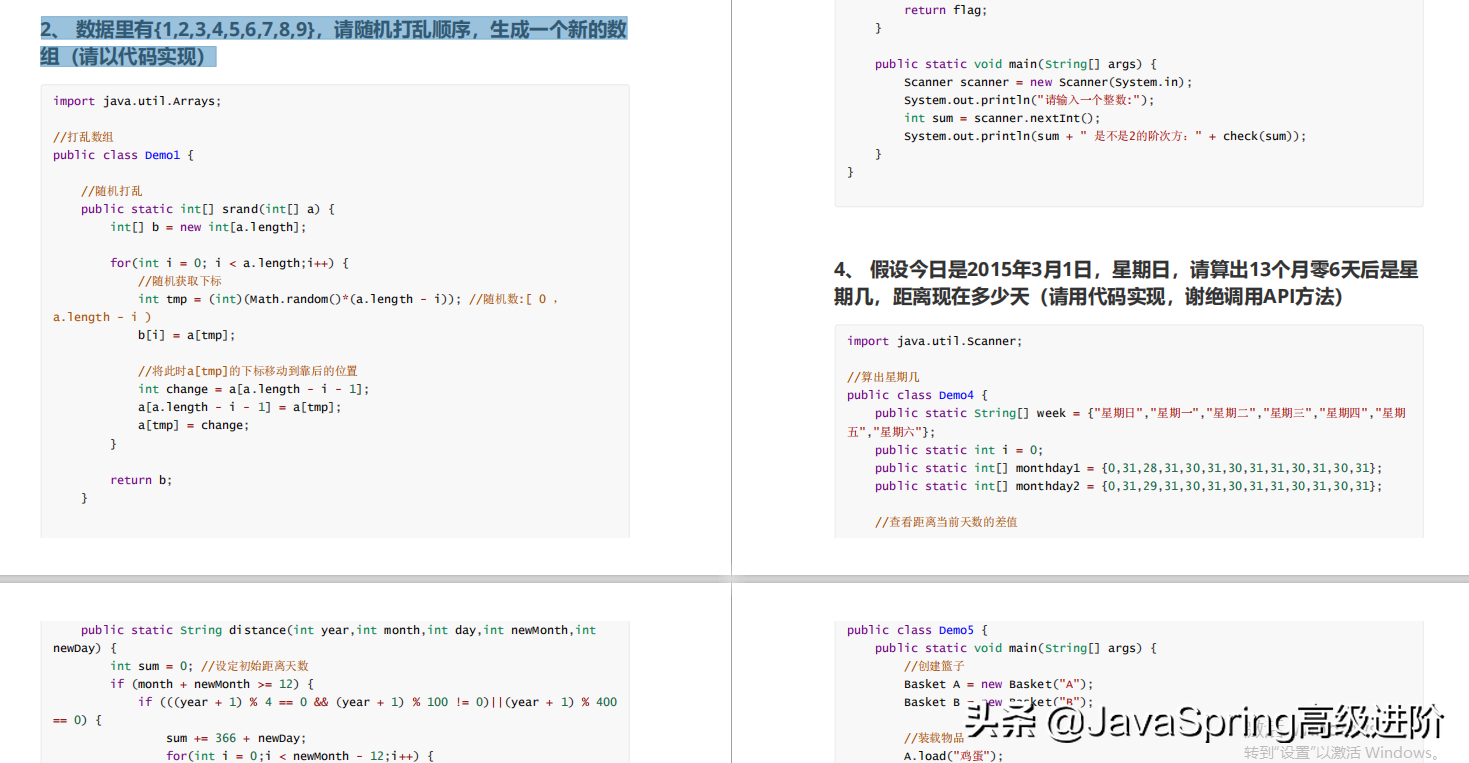The height and width of the screenshot is (763, 1469).
Task: Click the "int tmp = (int)(Math.random()..." line
Action: click(305, 308)
